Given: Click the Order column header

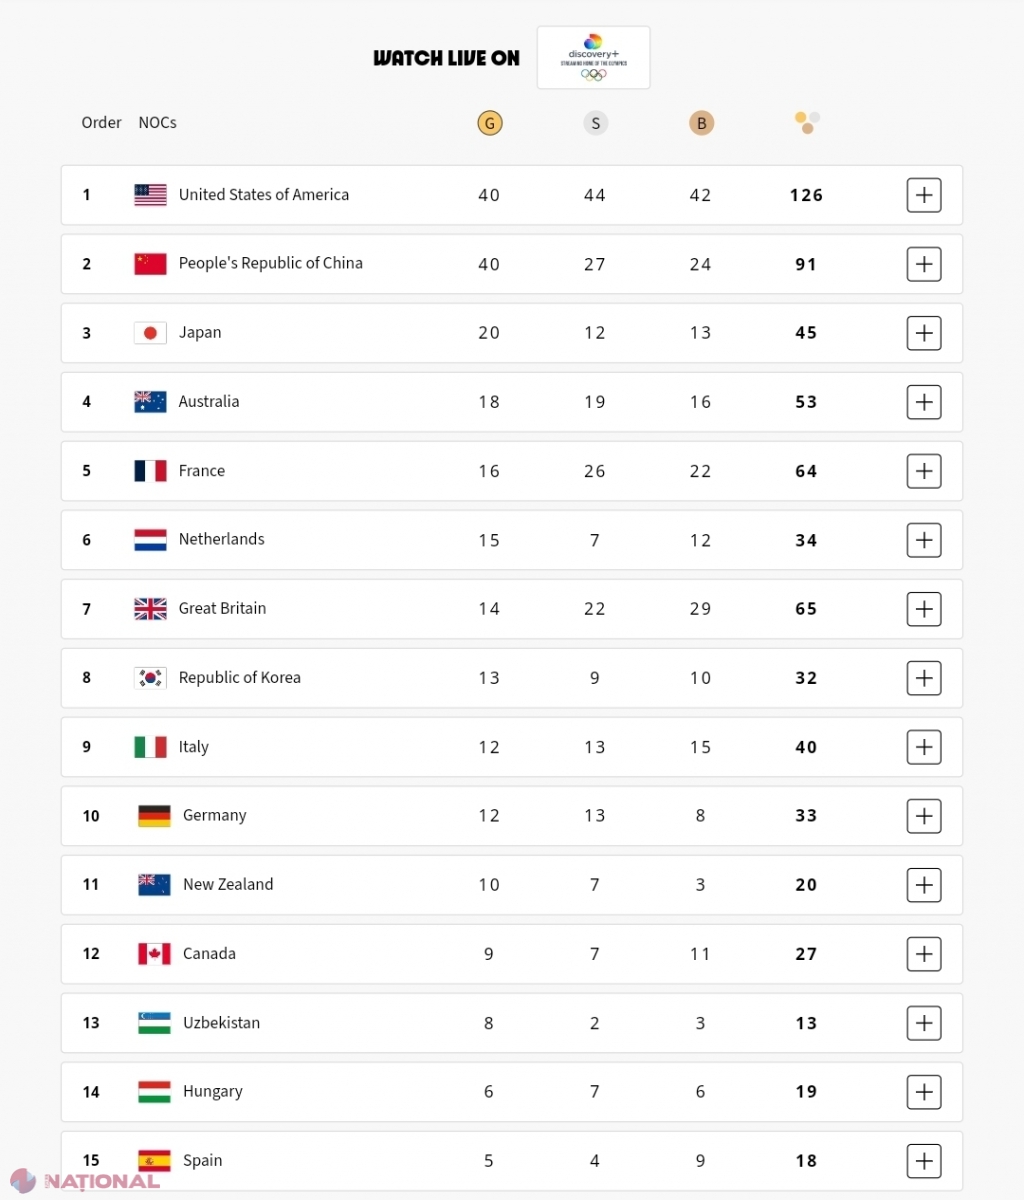Looking at the screenshot, I should point(101,122).
